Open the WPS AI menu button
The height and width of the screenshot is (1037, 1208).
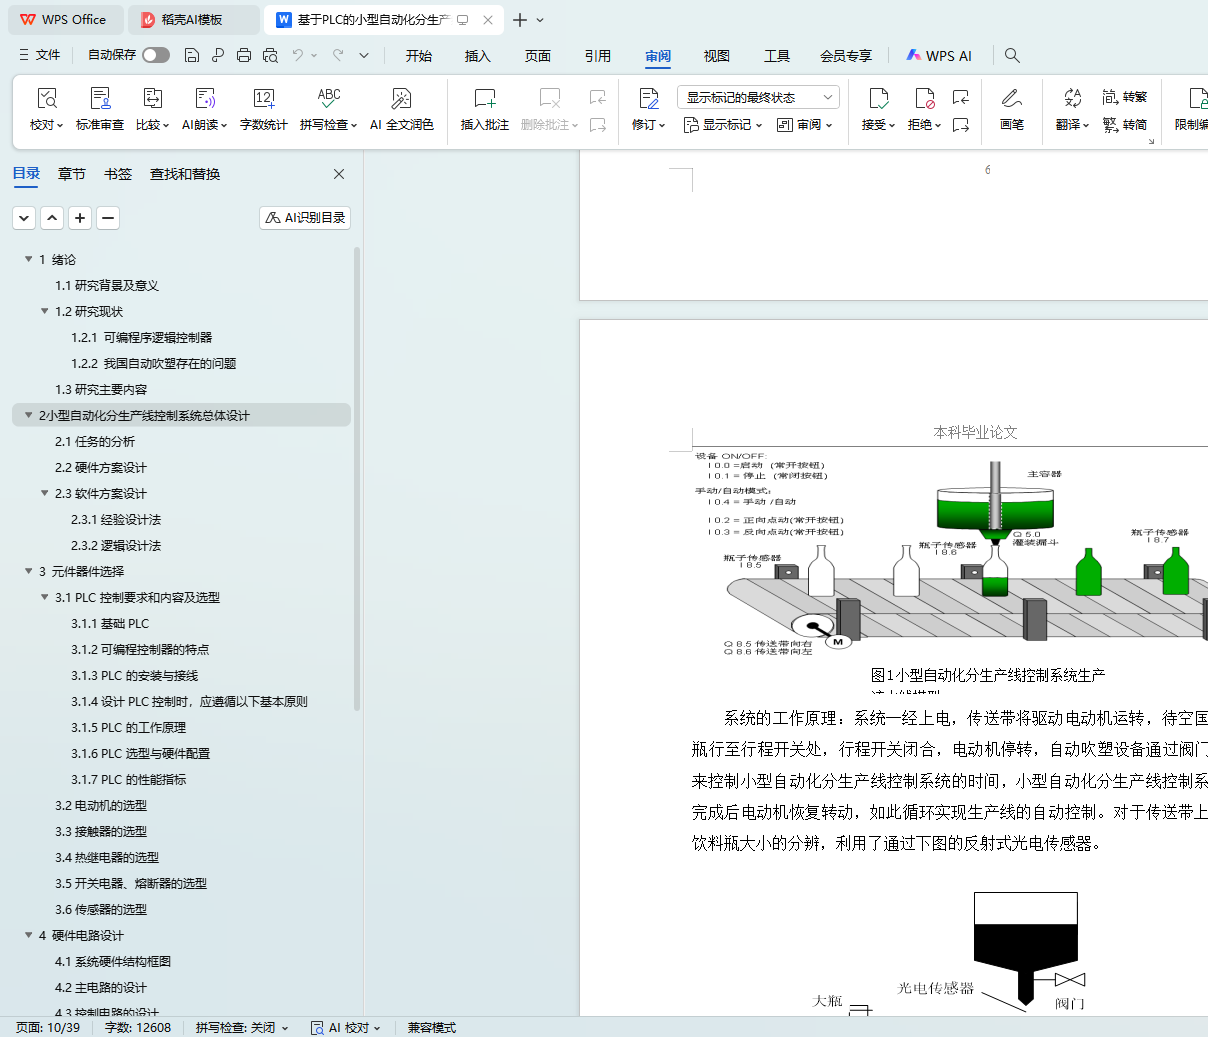pyautogui.click(x=939, y=56)
